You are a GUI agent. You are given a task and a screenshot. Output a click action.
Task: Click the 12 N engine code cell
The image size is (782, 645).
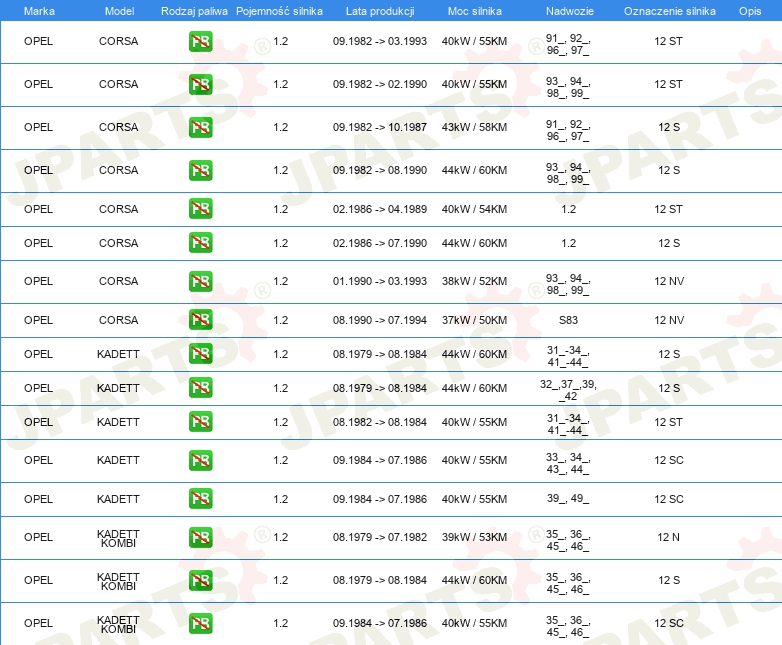pyautogui.click(x=668, y=537)
